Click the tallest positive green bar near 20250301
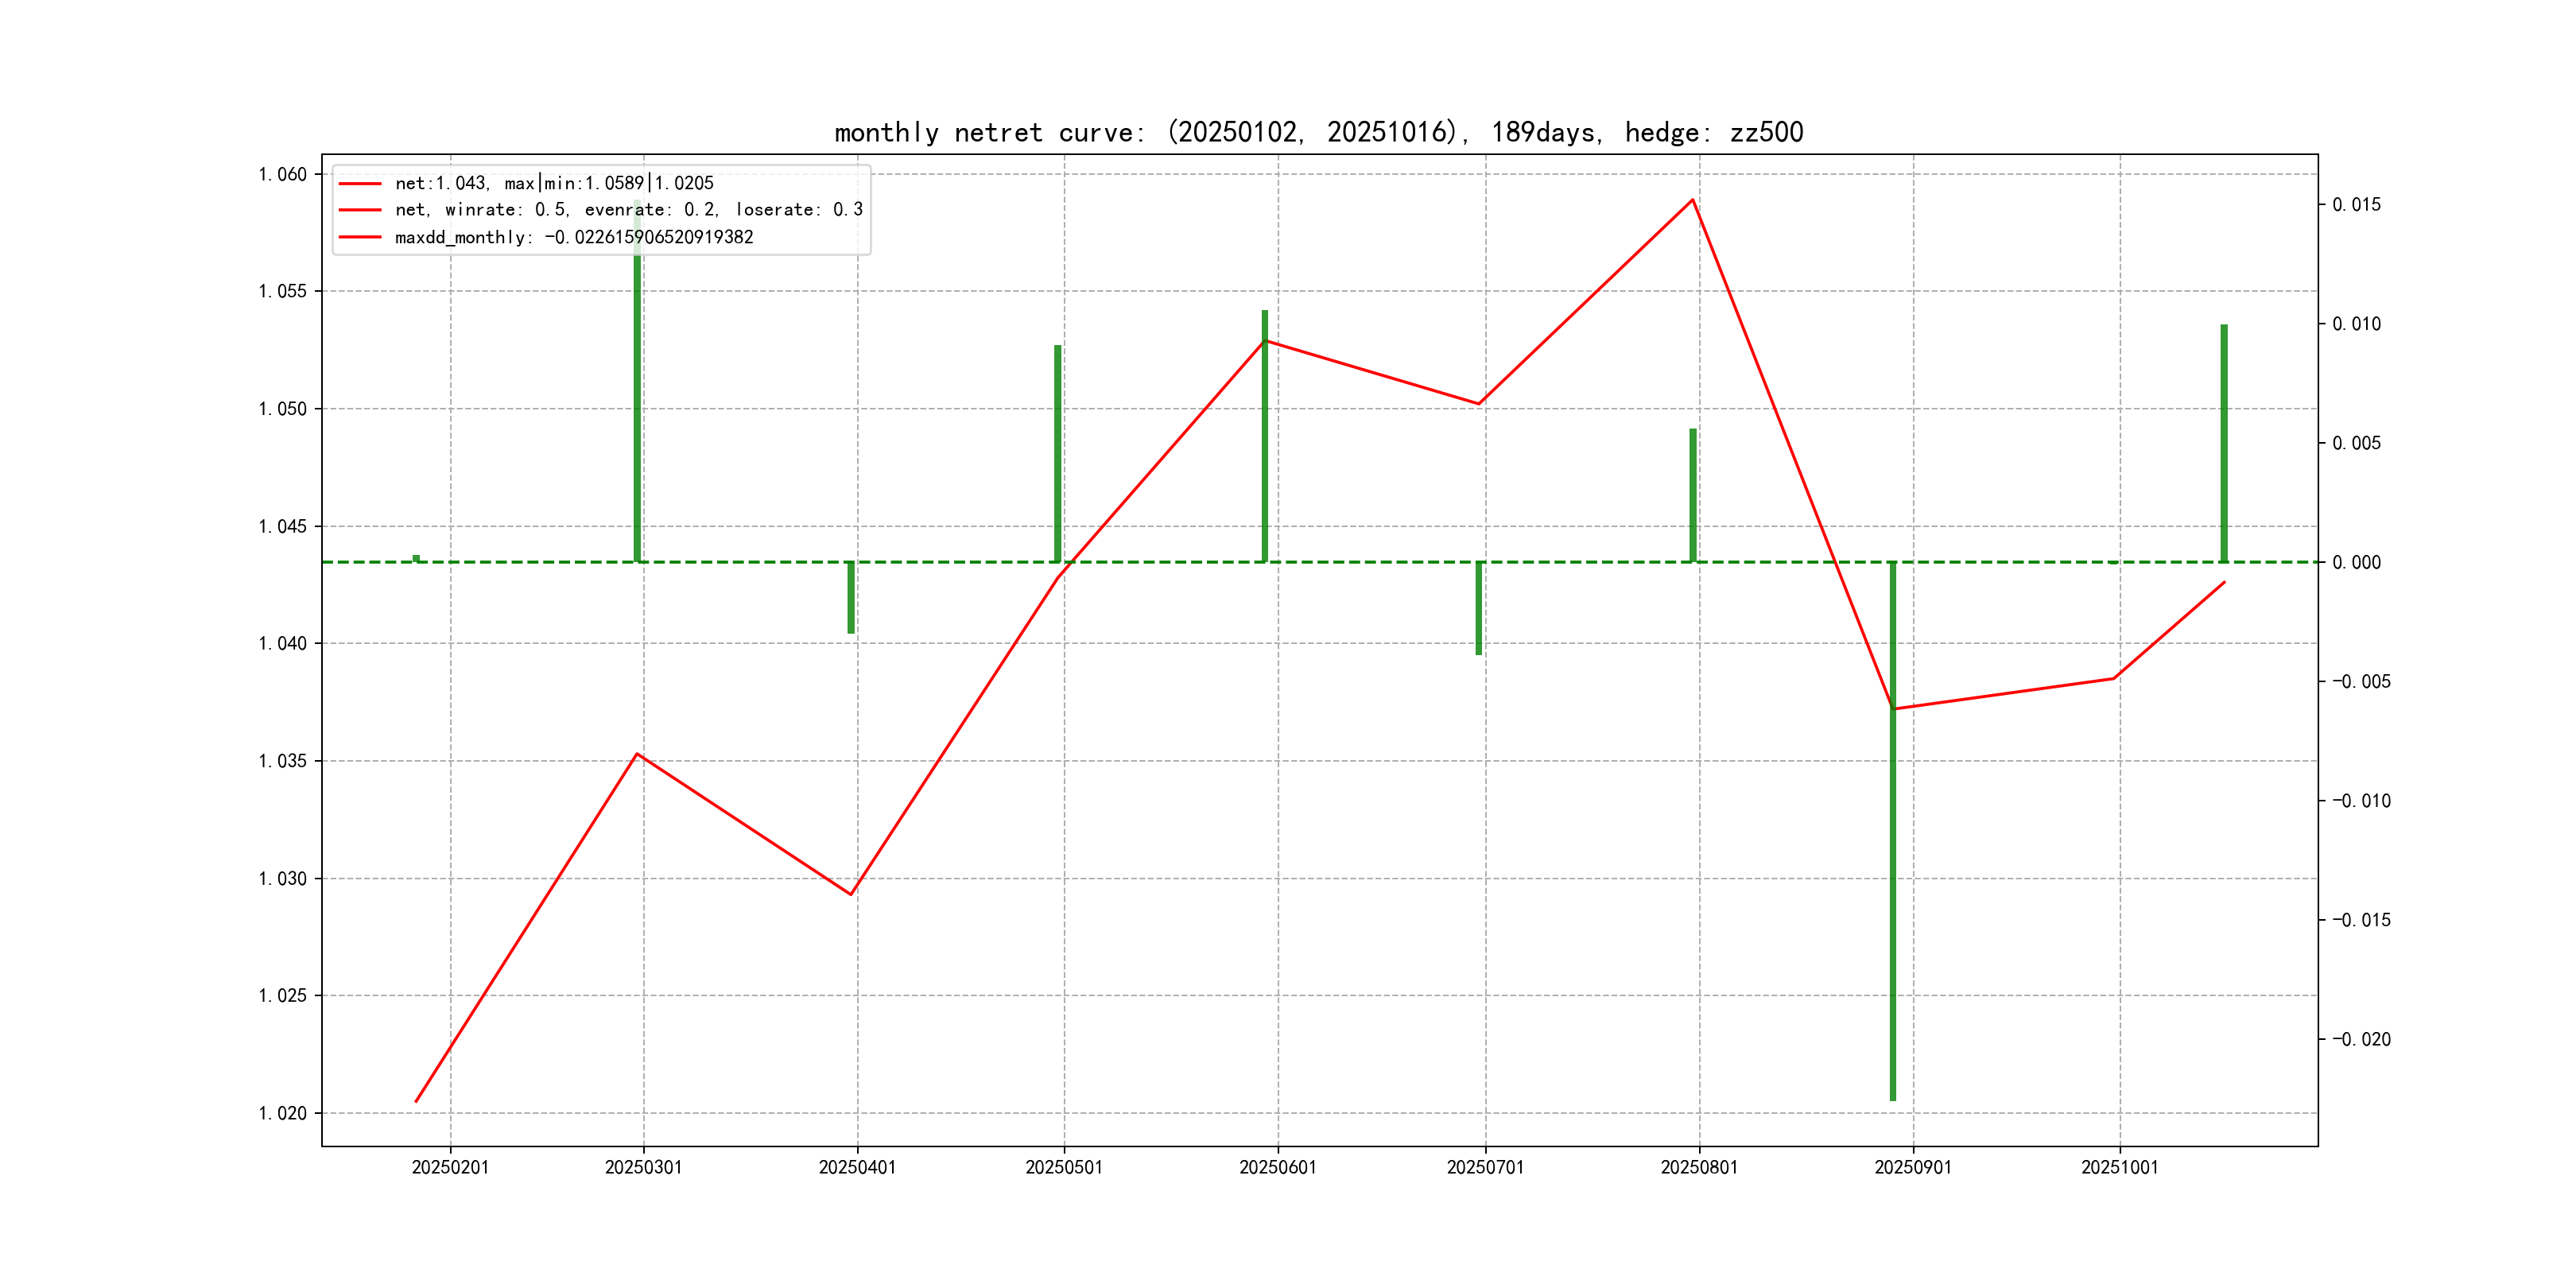Image resolution: width=2576 pixels, height=1288 pixels. pos(637,400)
